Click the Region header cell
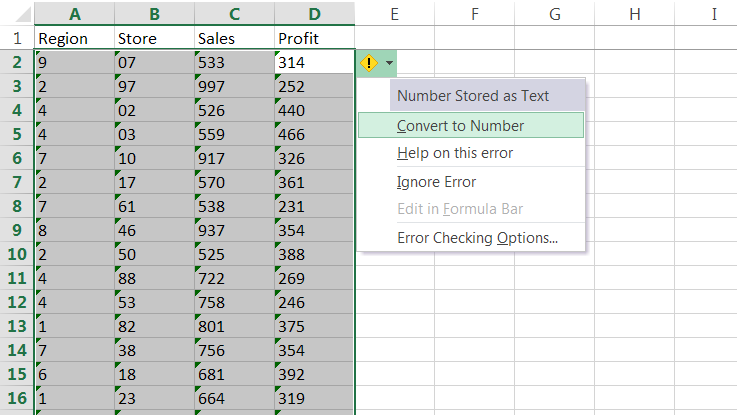Viewport: 737px width, 415px height. click(x=74, y=38)
